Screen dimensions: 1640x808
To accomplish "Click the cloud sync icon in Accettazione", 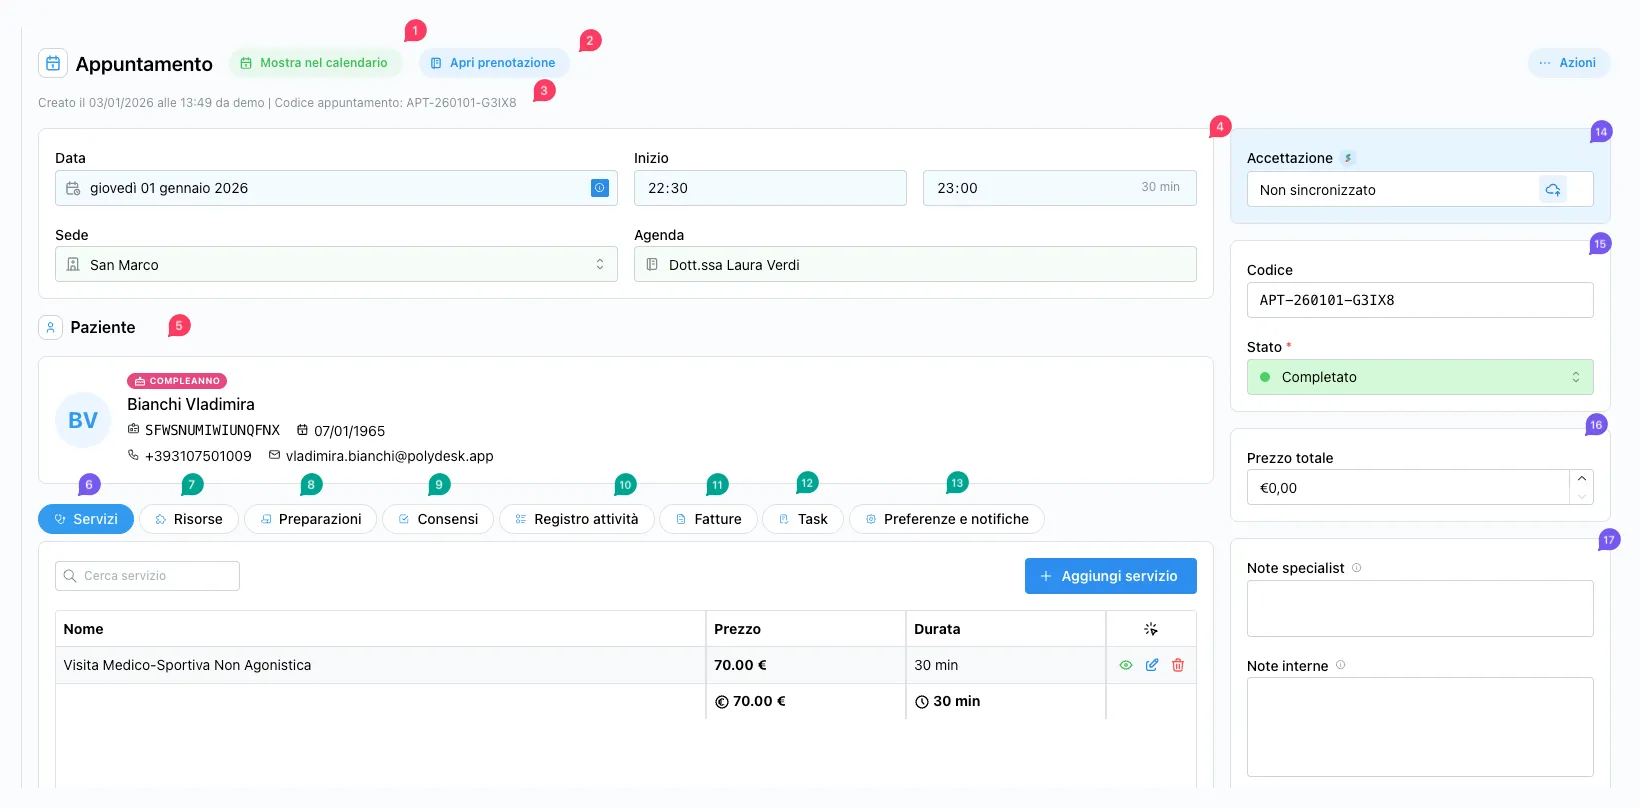I will 1552,189.
